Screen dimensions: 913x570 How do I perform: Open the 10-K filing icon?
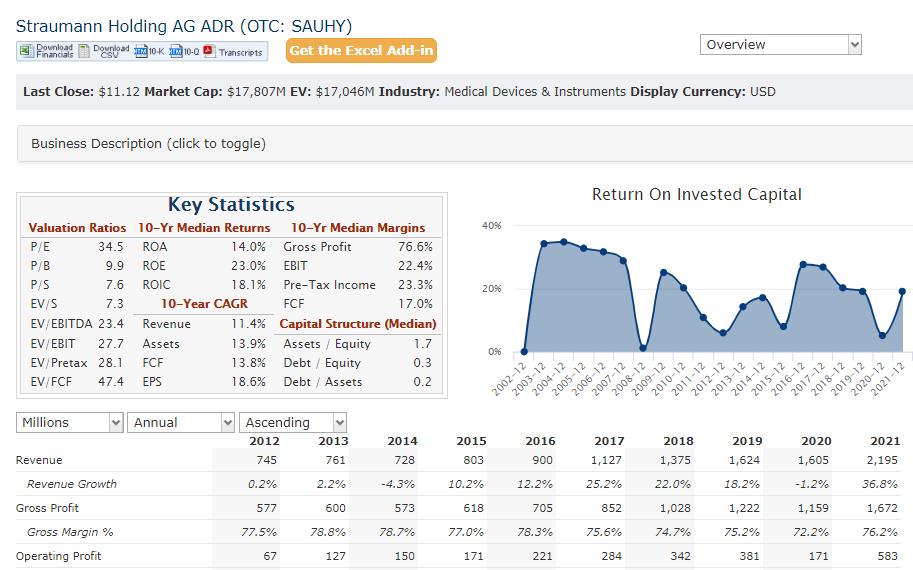(x=141, y=51)
